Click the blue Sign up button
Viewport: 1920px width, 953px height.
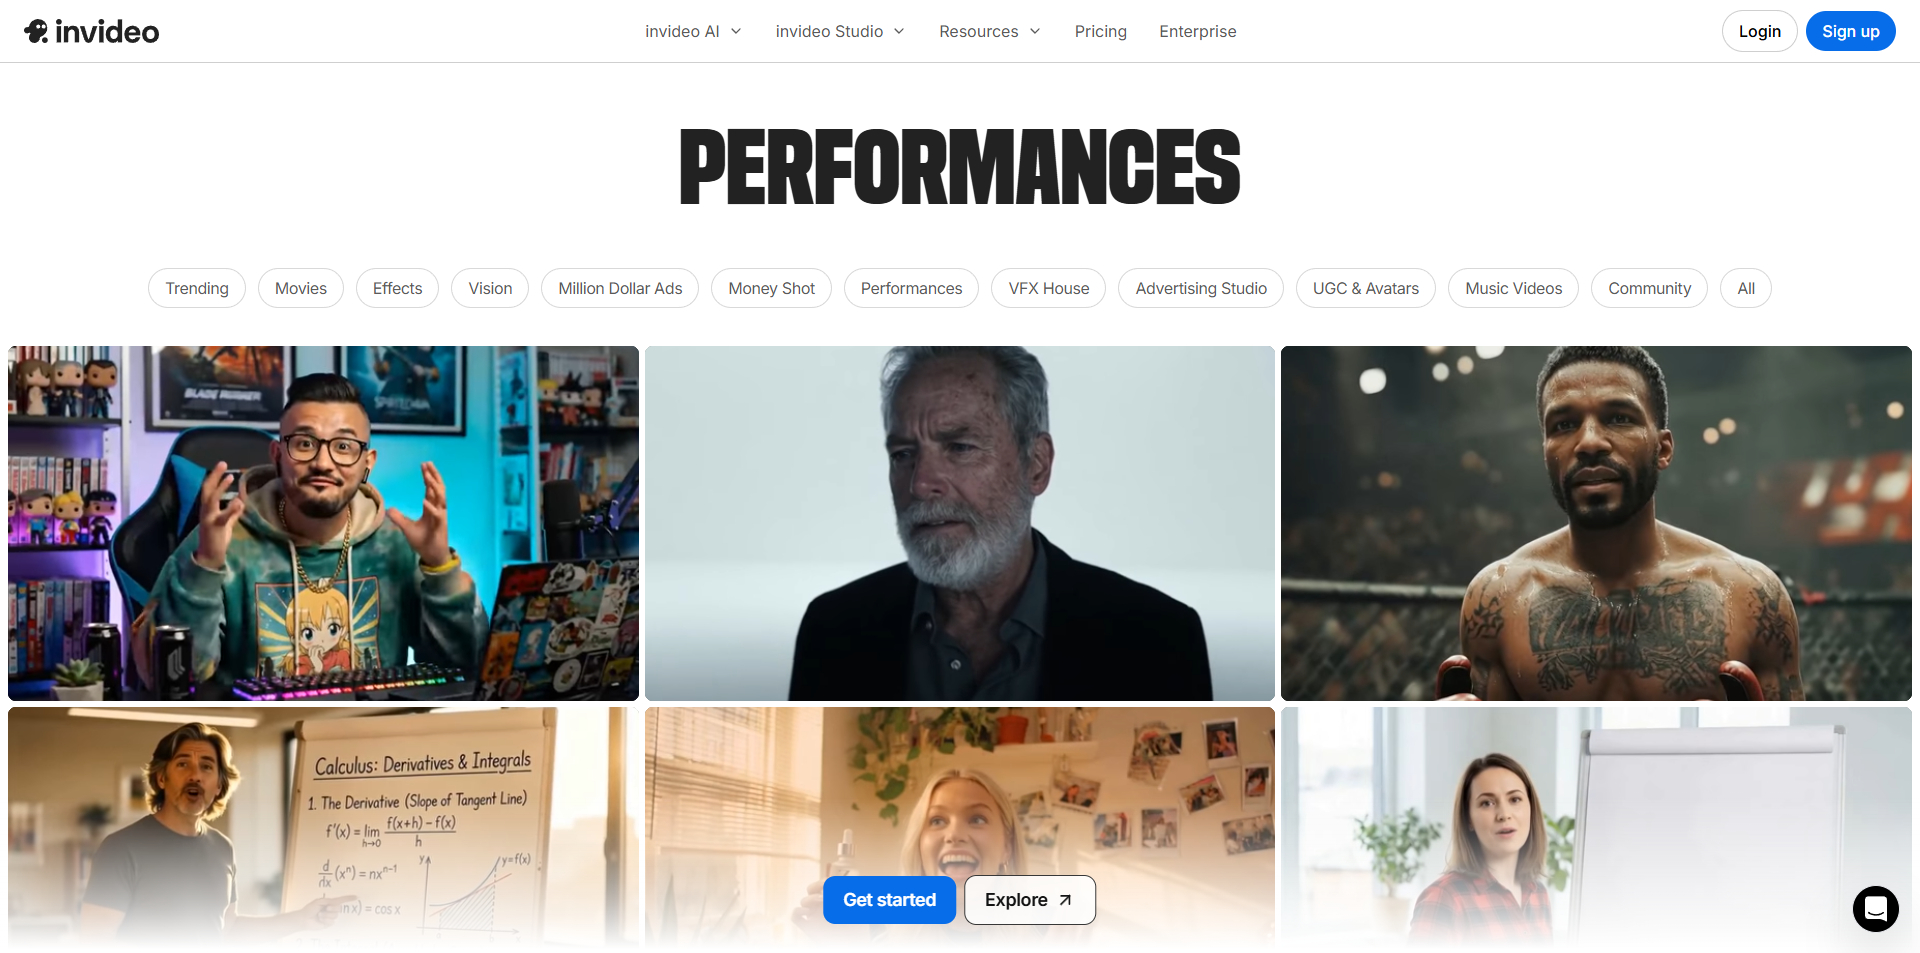(1850, 31)
